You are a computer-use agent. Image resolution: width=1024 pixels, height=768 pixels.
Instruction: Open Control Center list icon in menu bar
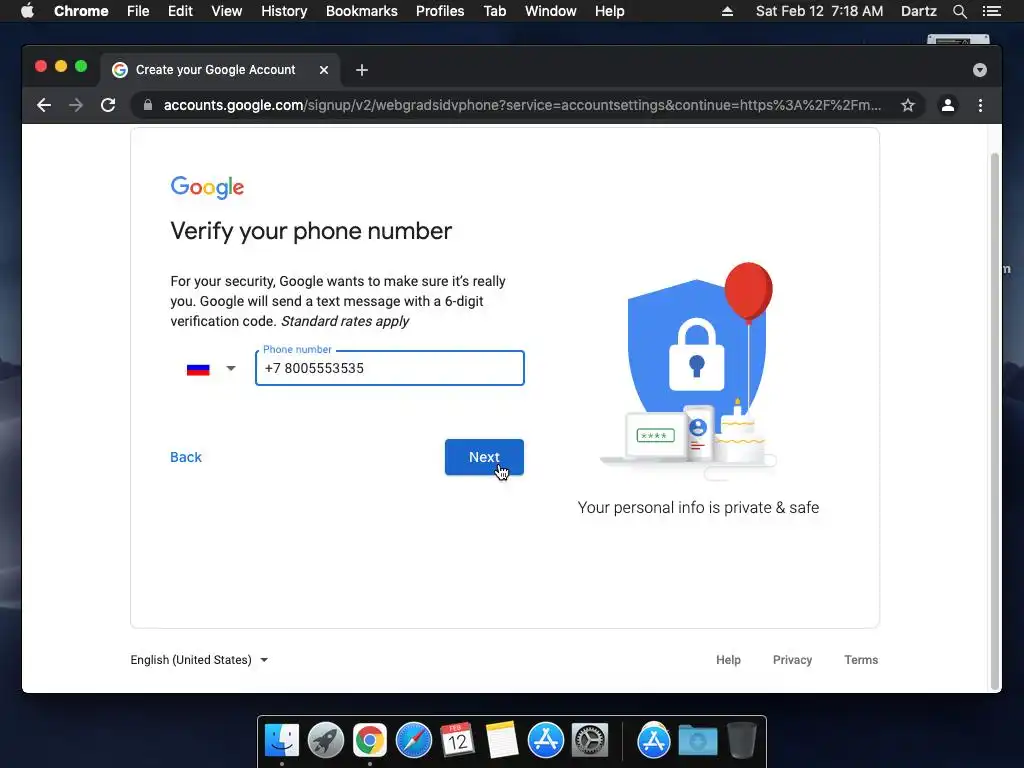[x=992, y=11]
